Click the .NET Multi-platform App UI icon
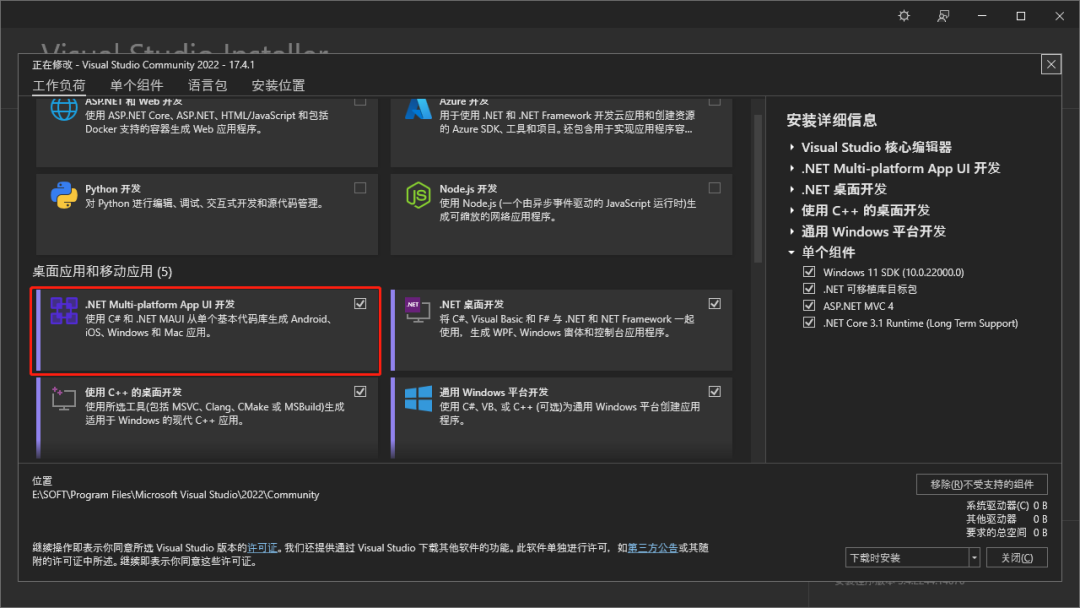This screenshot has width=1080, height=608. 64,311
